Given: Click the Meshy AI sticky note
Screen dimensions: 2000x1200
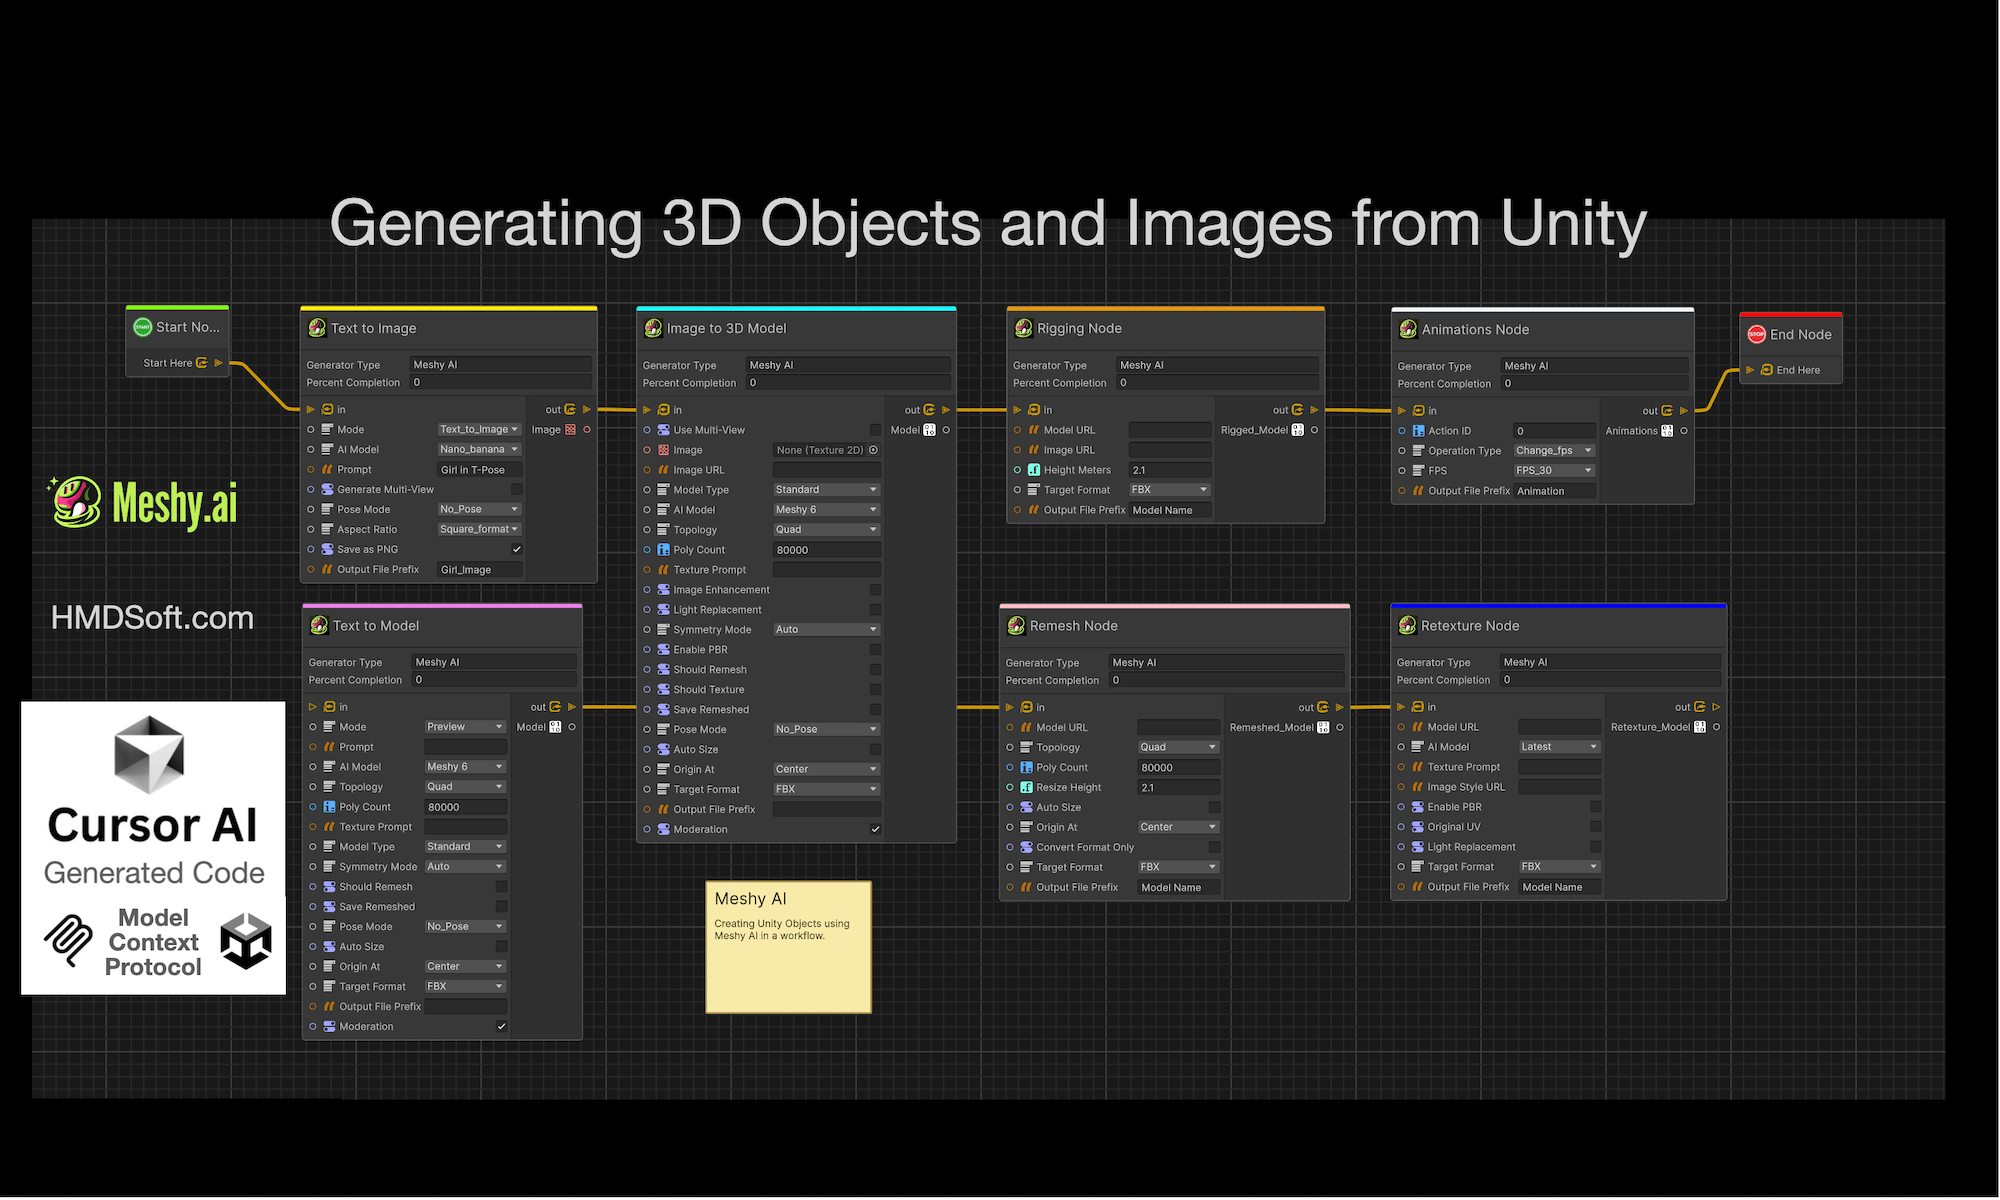Looking at the screenshot, I should click(788, 946).
